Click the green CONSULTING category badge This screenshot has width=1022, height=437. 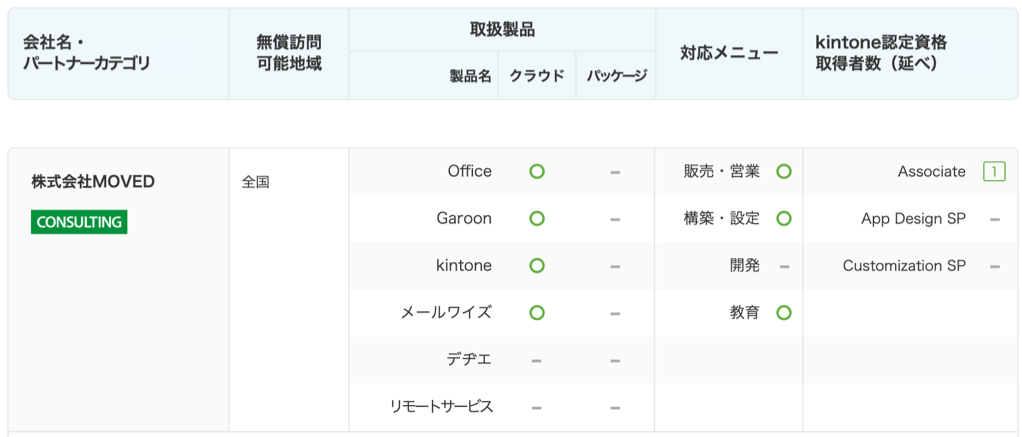click(x=79, y=222)
